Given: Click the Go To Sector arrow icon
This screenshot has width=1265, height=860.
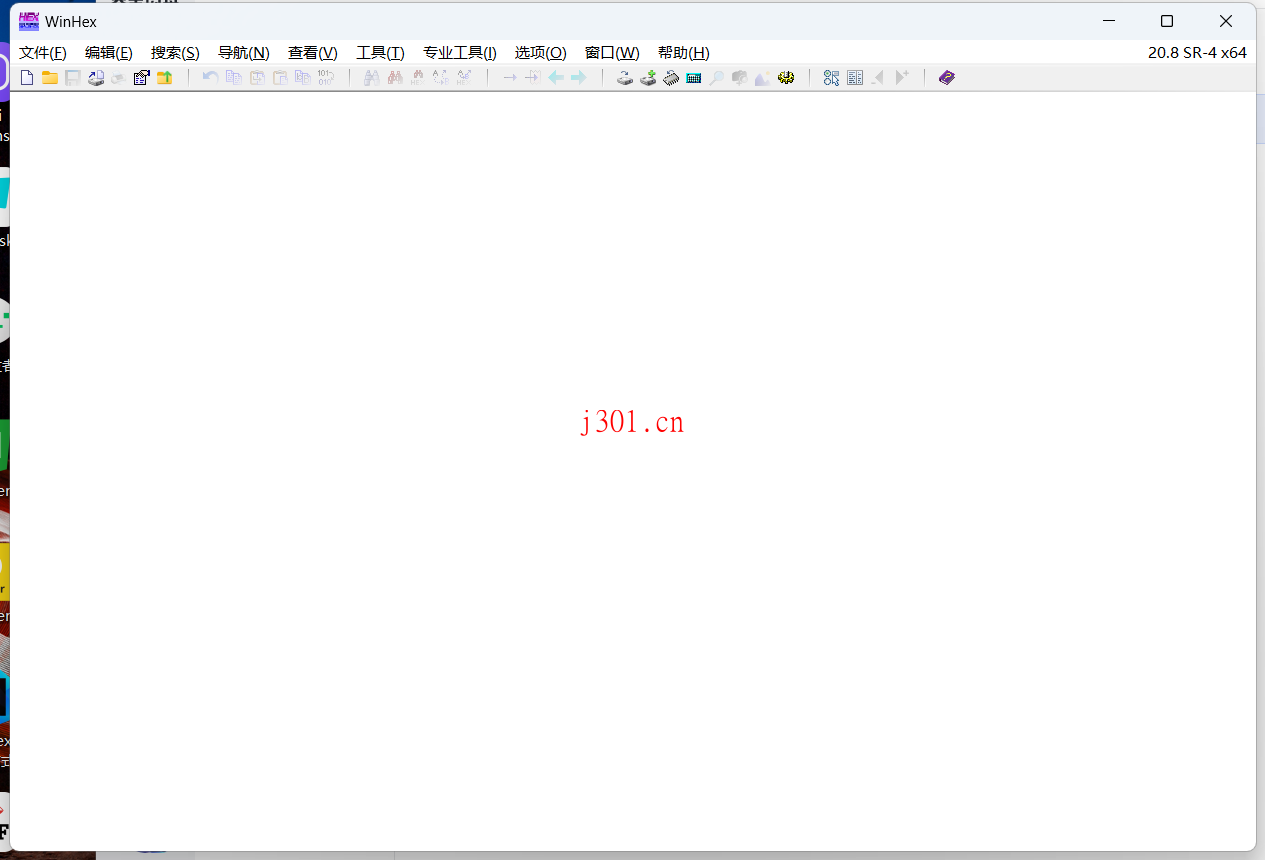Looking at the screenshot, I should point(532,78).
